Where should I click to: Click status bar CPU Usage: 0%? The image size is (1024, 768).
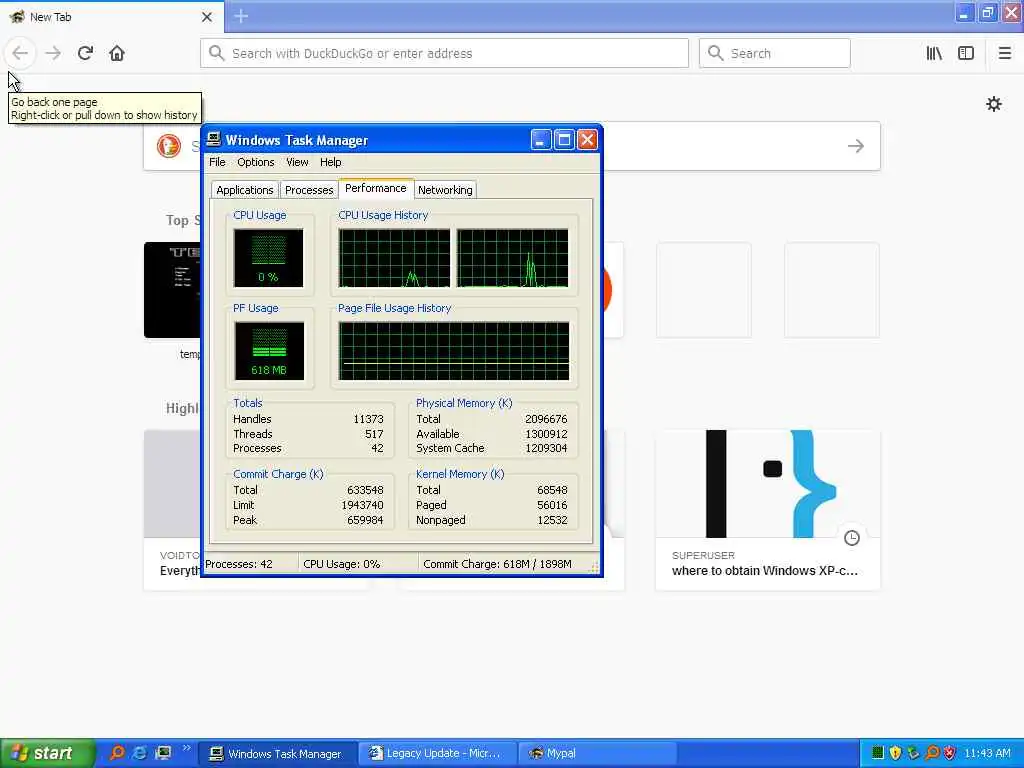[x=342, y=564]
